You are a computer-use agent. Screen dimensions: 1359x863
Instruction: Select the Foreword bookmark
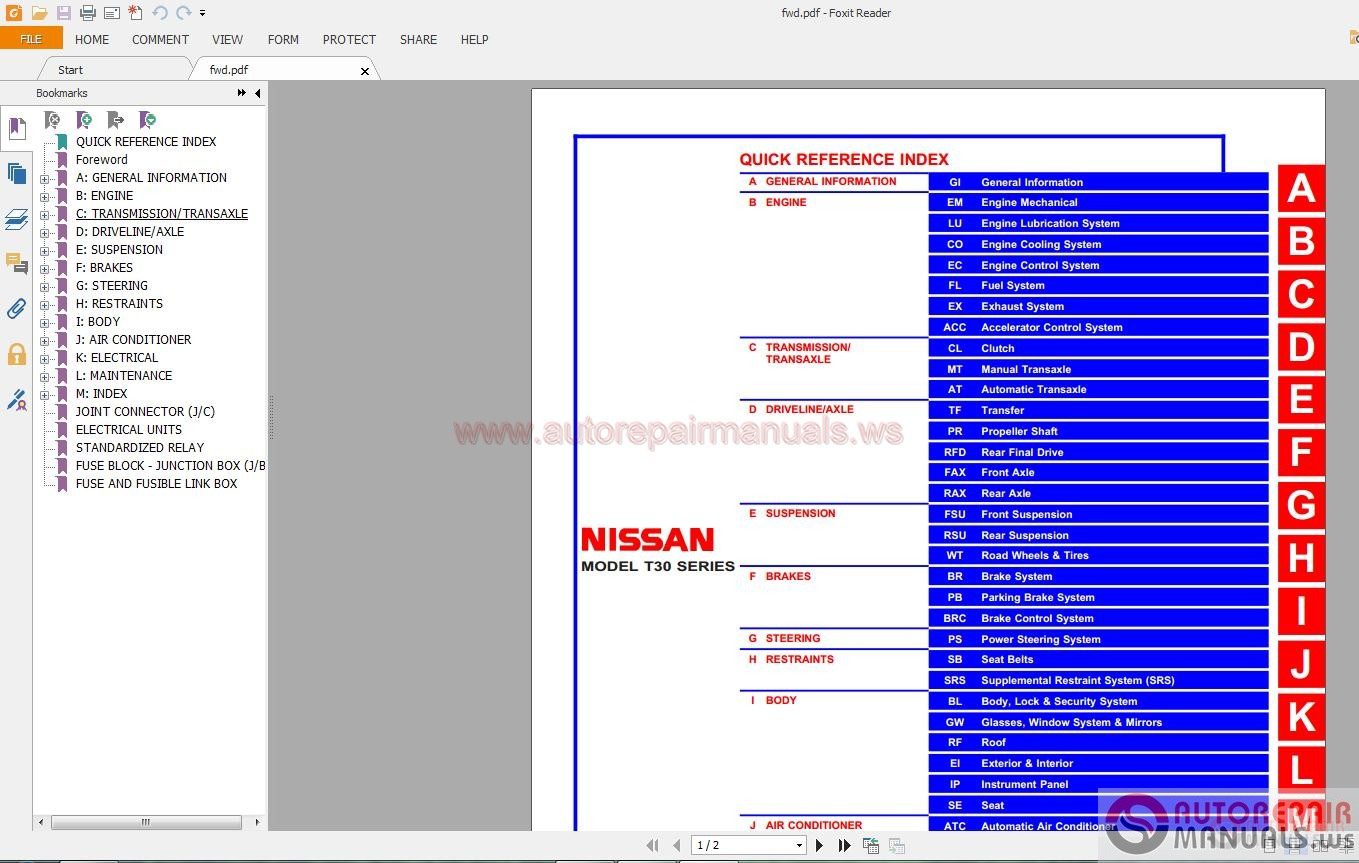pyautogui.click(x=102, y=160)
